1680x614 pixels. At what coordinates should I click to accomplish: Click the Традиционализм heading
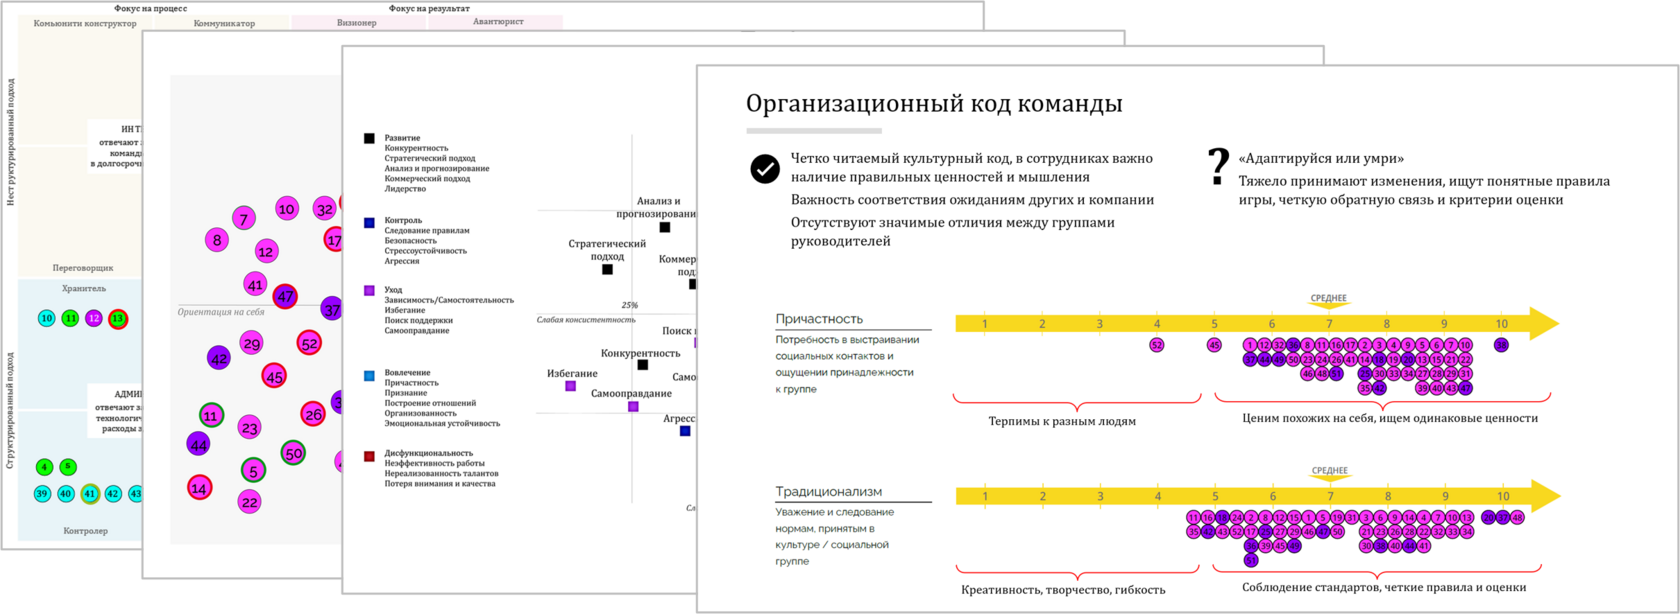(x=829, y=491)
